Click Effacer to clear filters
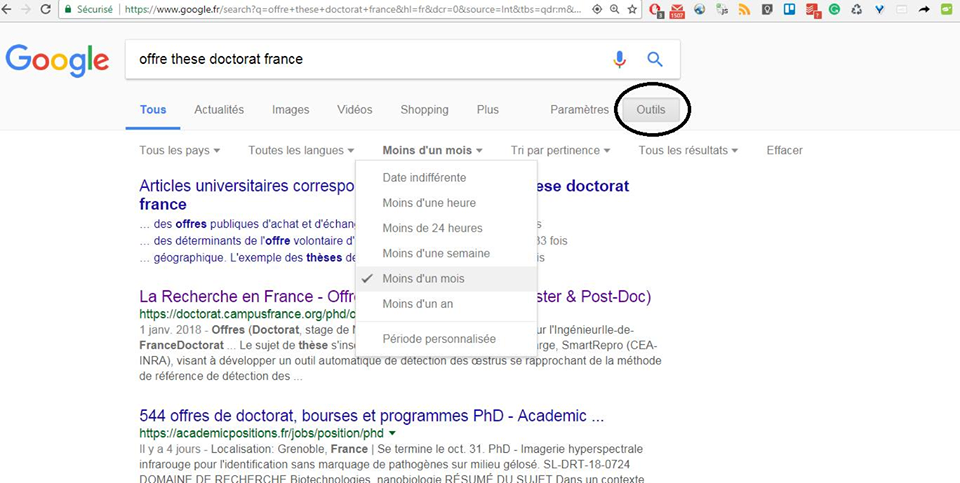 tap(784, 150)
